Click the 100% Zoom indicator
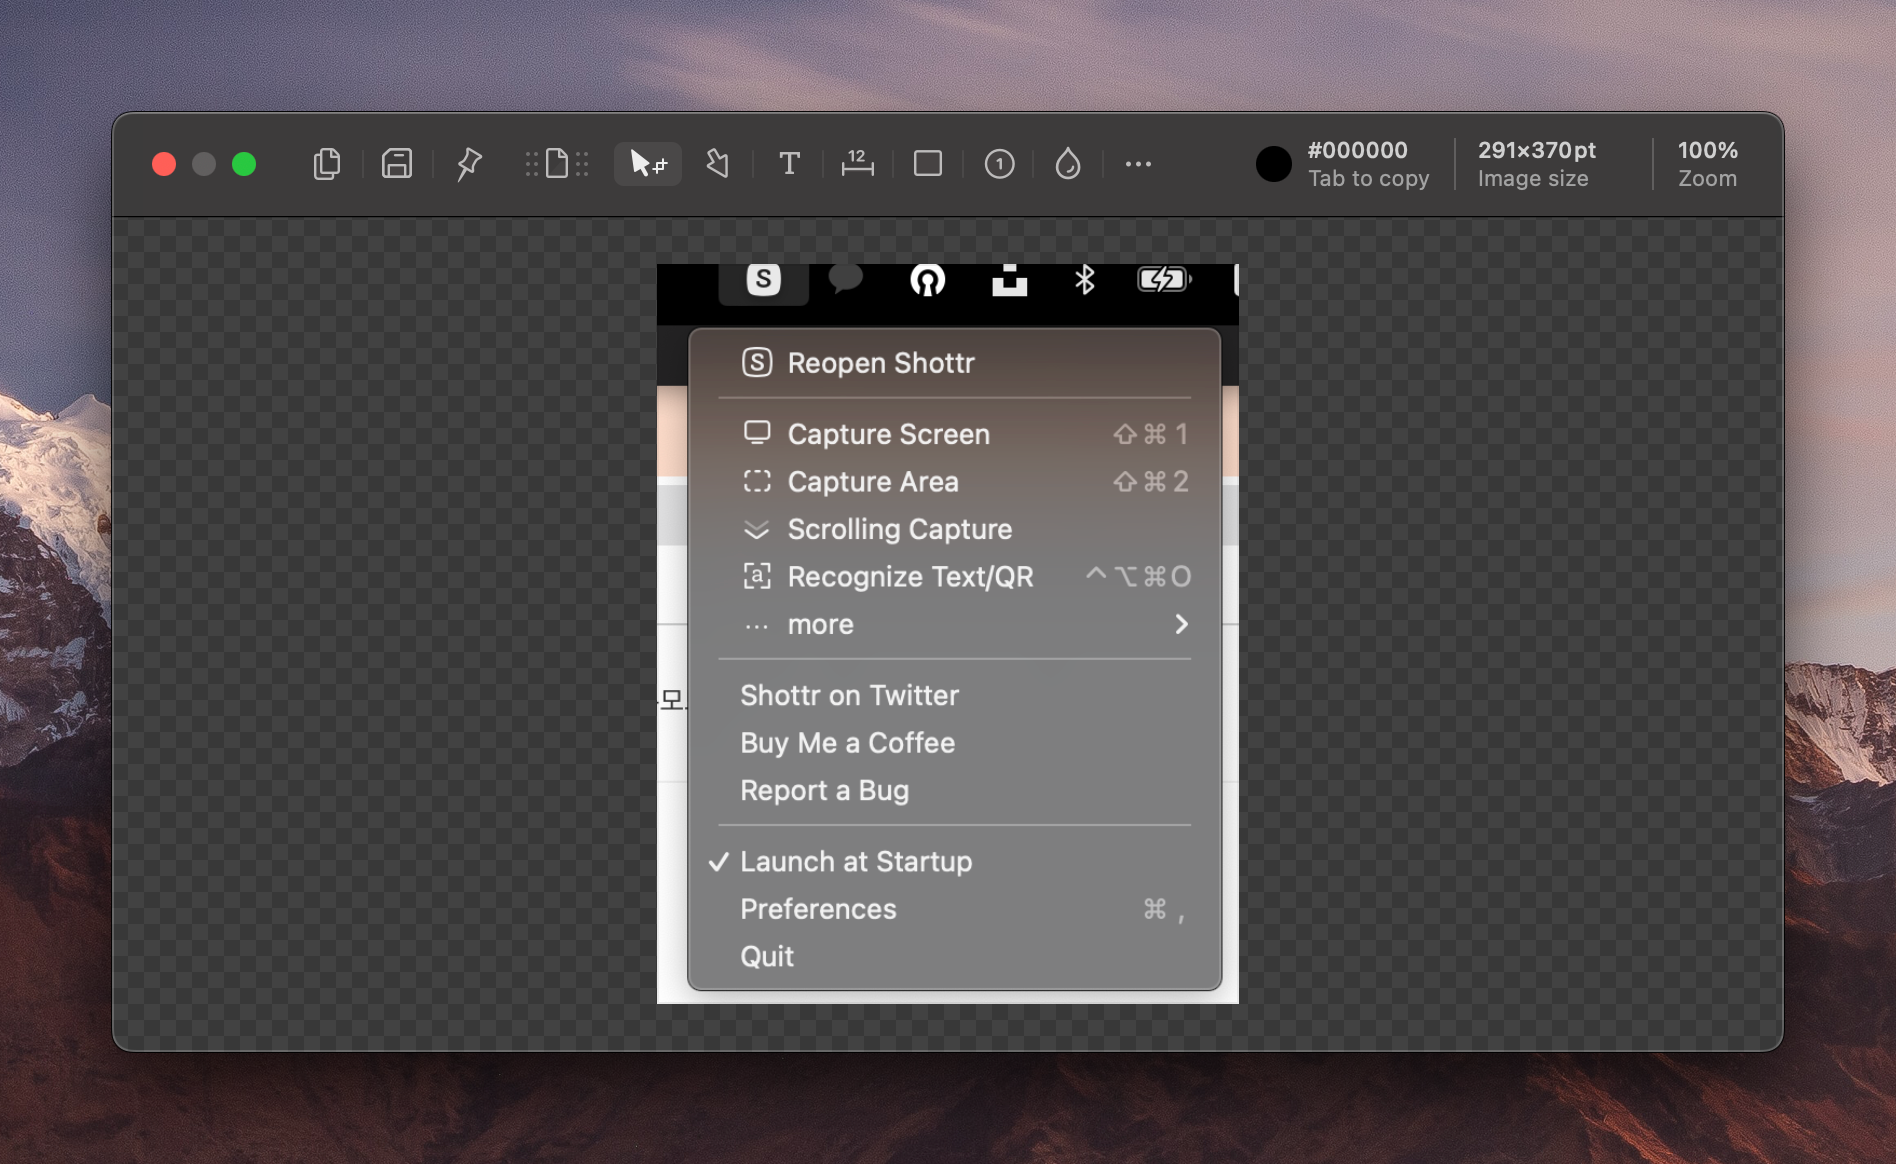 [1708, 164]
